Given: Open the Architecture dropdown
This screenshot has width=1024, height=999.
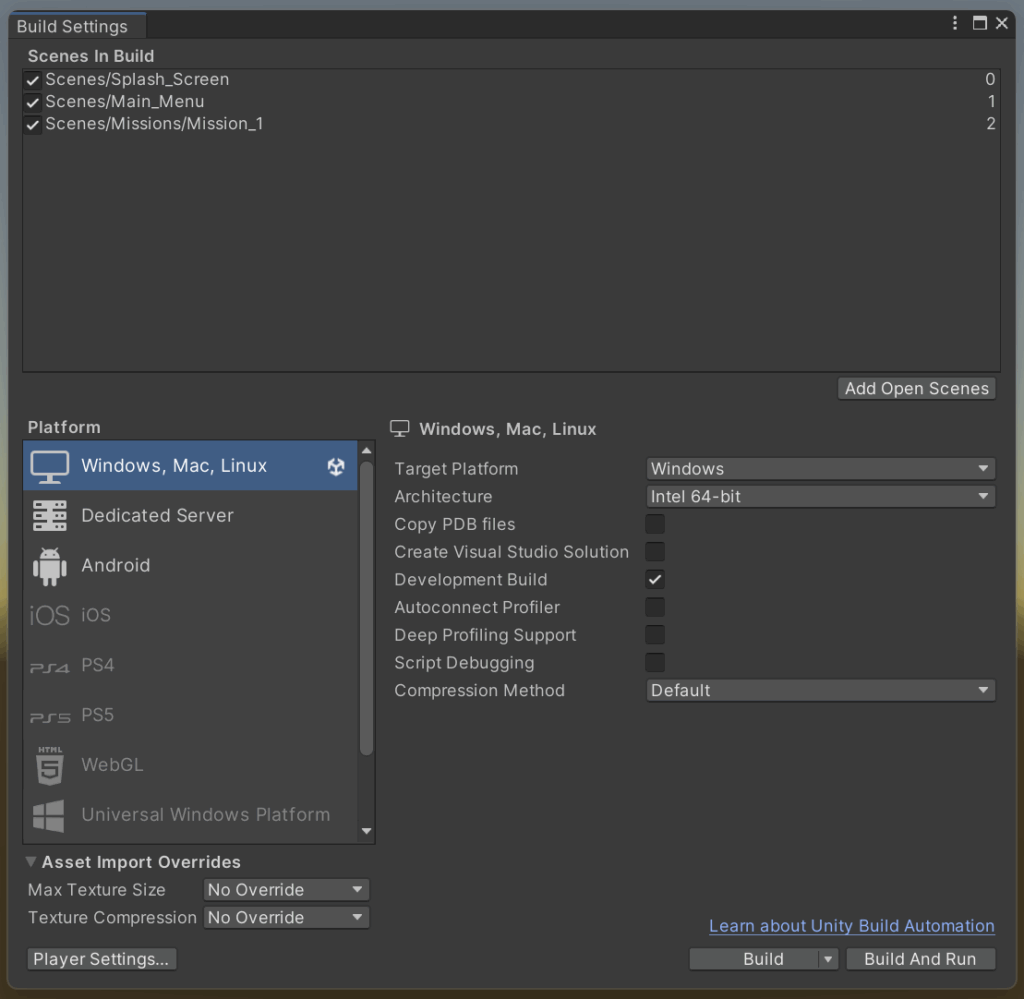Looking at the screenshot, I should tap(820, 496).
